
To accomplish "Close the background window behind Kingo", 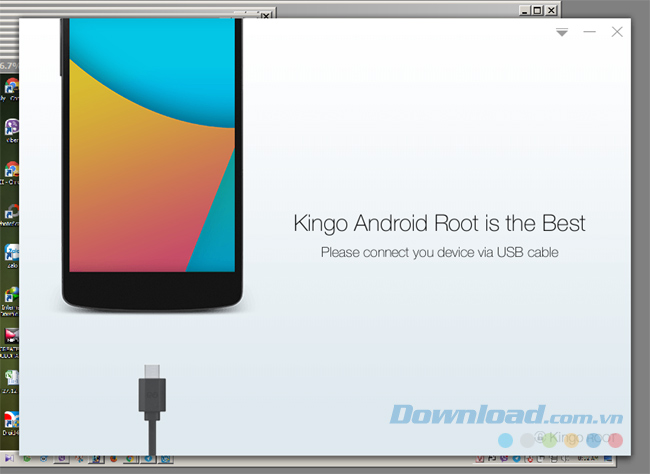I will coord(552,11).
